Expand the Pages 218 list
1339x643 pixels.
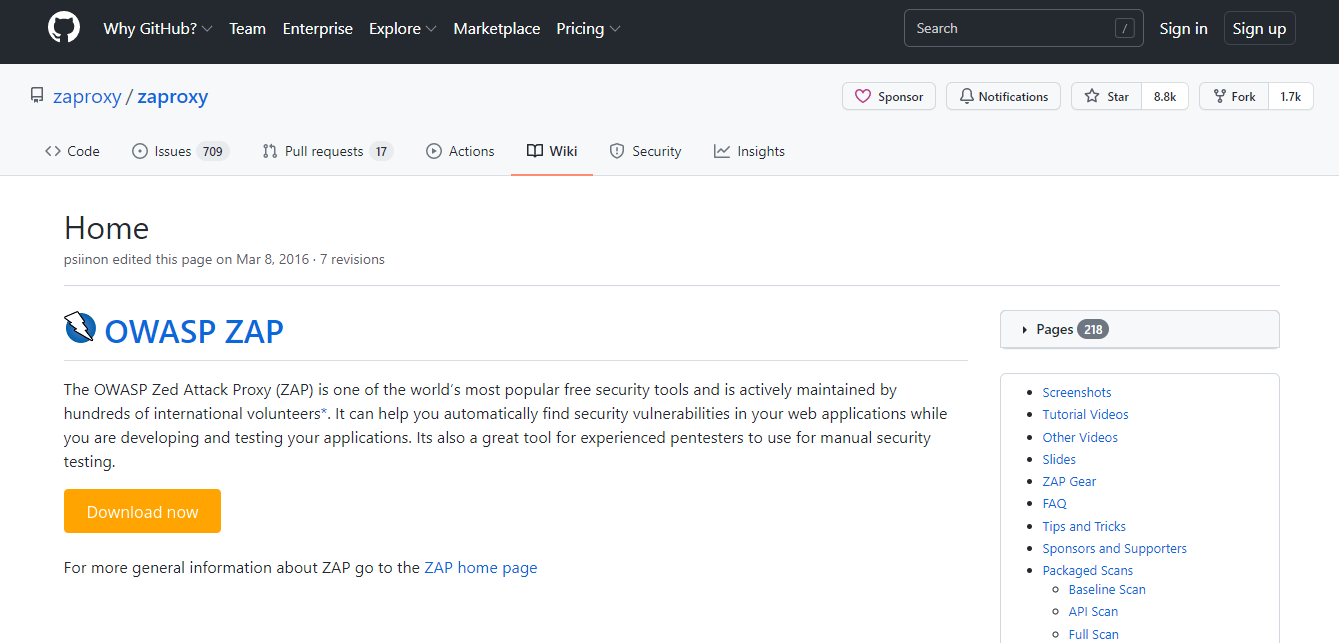(x=1139, y=329)
